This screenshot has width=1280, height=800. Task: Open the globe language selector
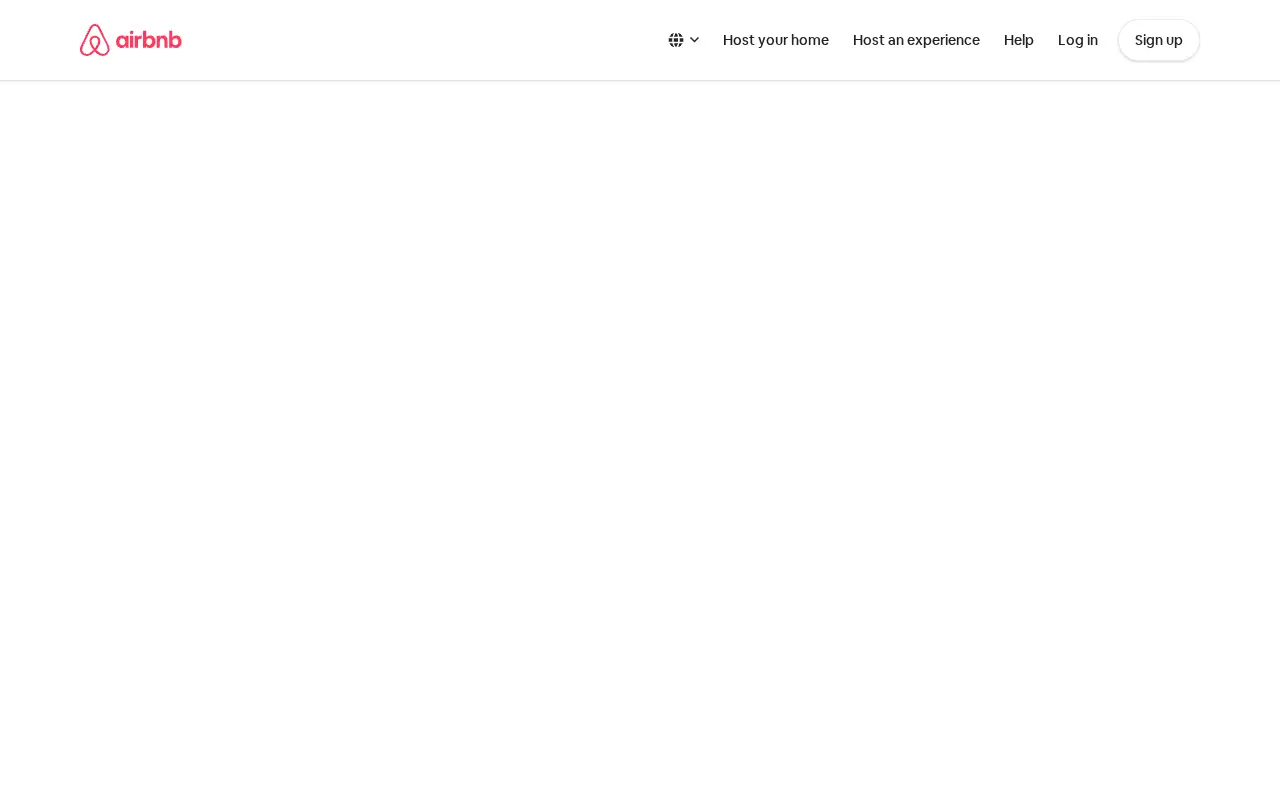(676, 40)
